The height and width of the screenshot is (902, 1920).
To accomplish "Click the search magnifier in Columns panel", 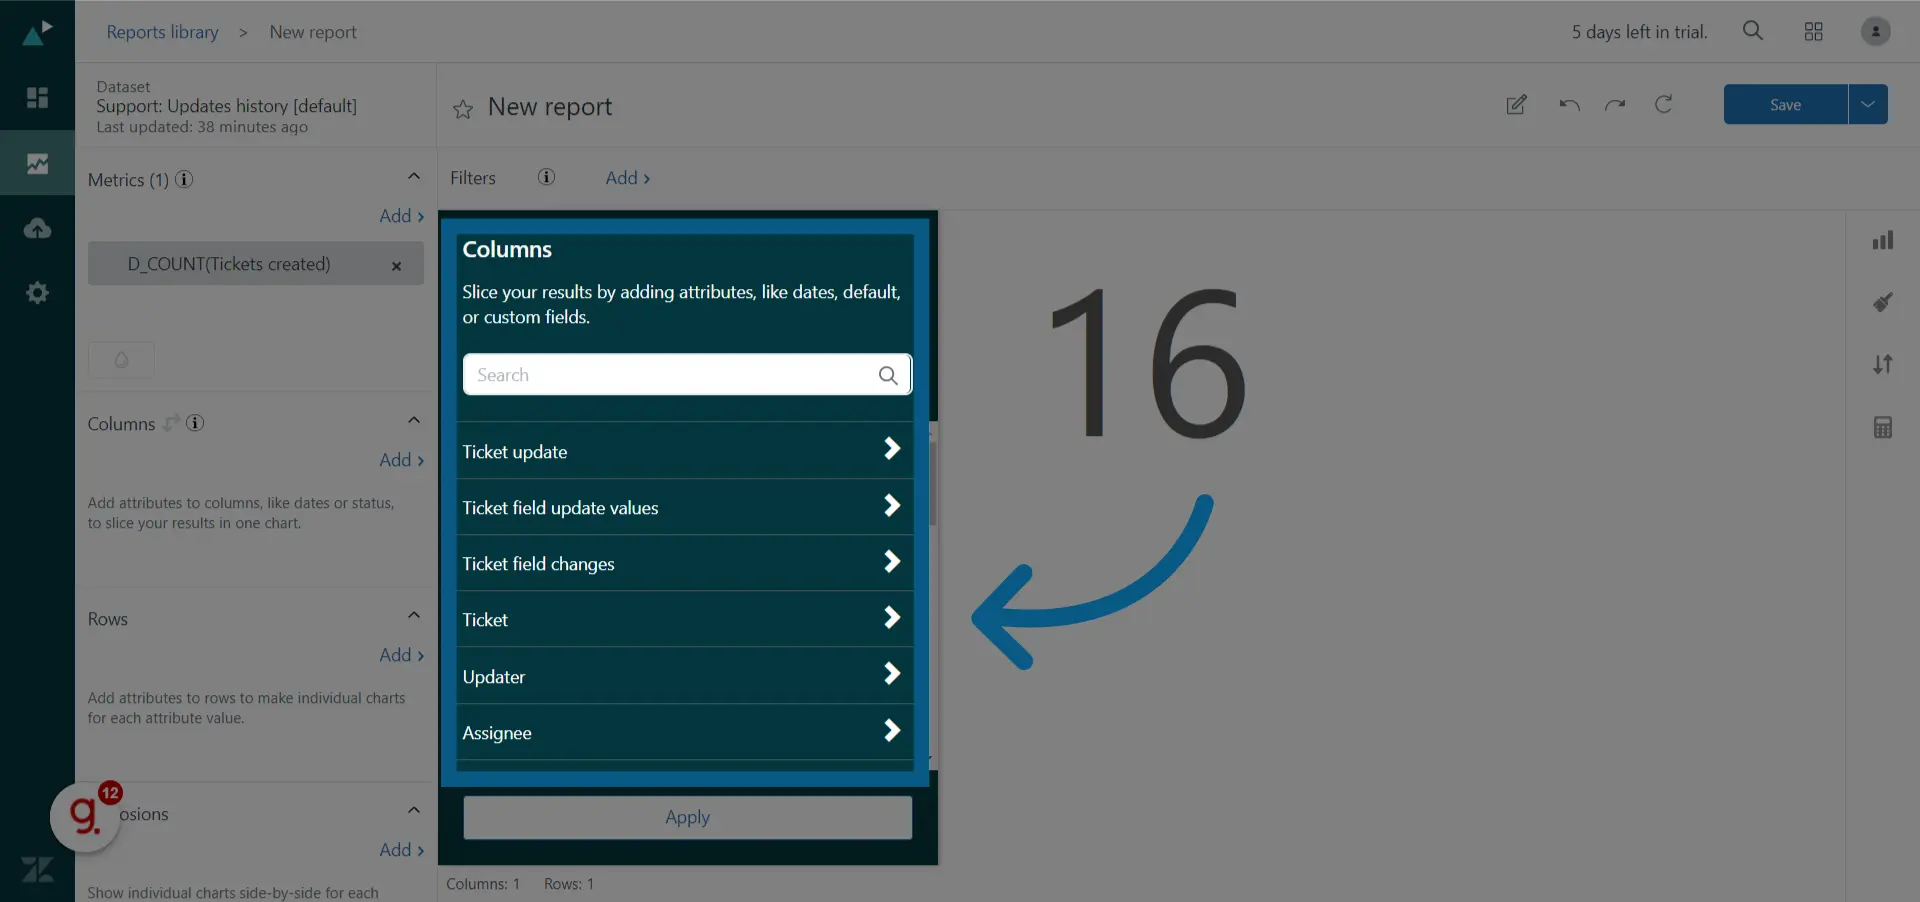I will 887,375.
